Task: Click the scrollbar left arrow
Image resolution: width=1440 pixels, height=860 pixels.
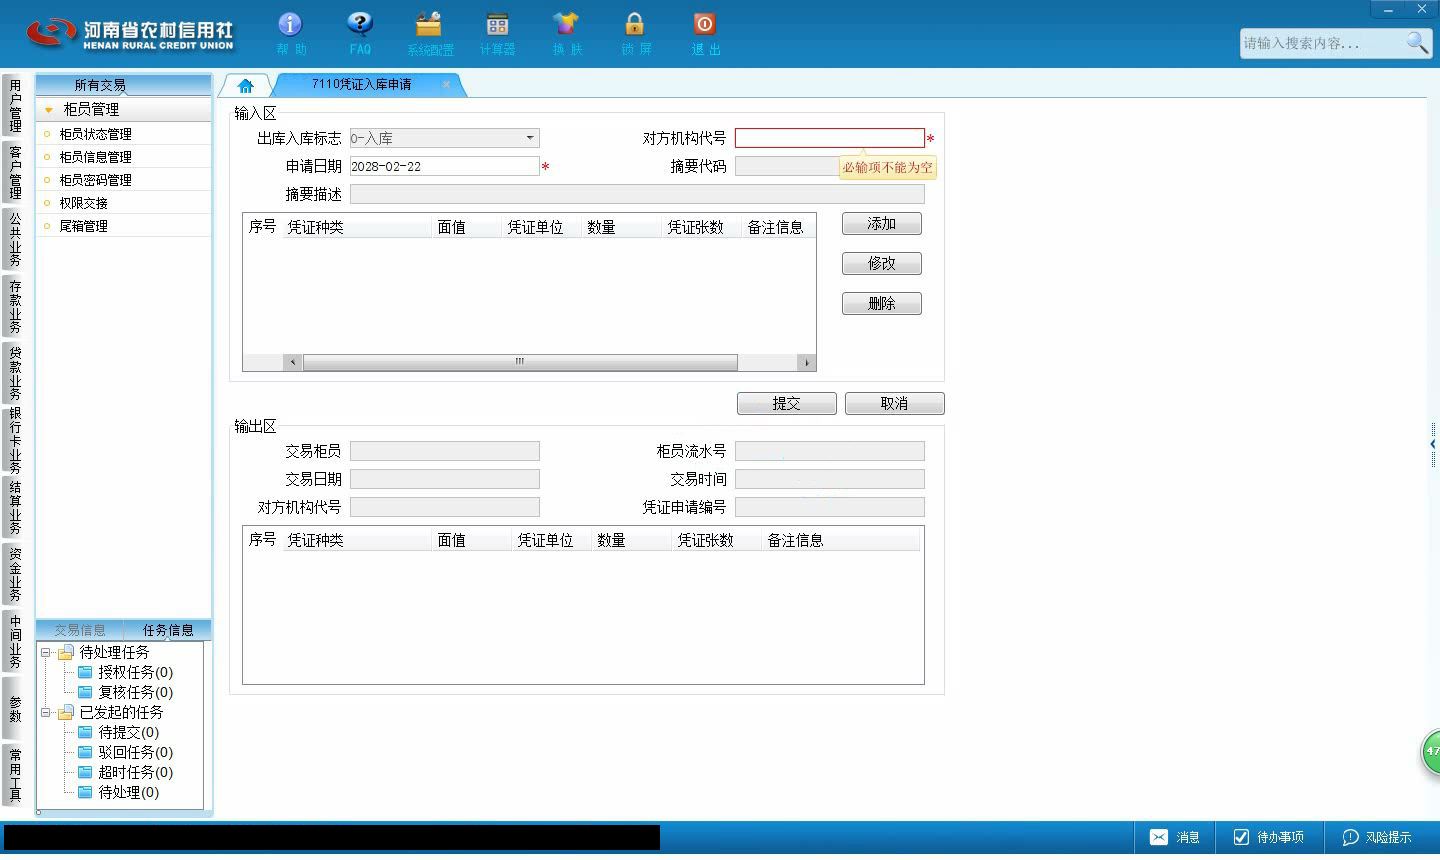Action: click(x=293, y=362)
